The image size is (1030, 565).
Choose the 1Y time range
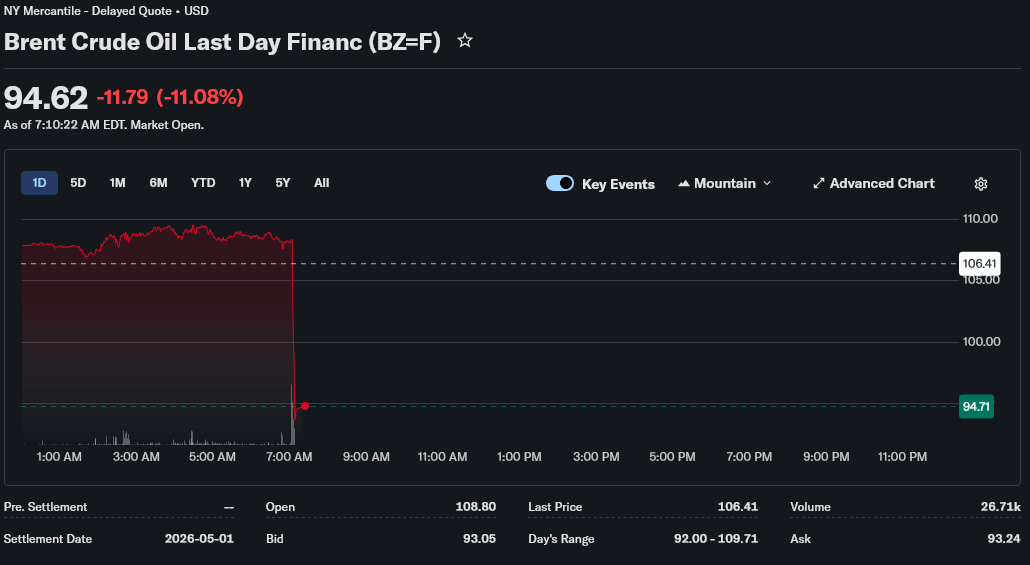coord(245,183)
